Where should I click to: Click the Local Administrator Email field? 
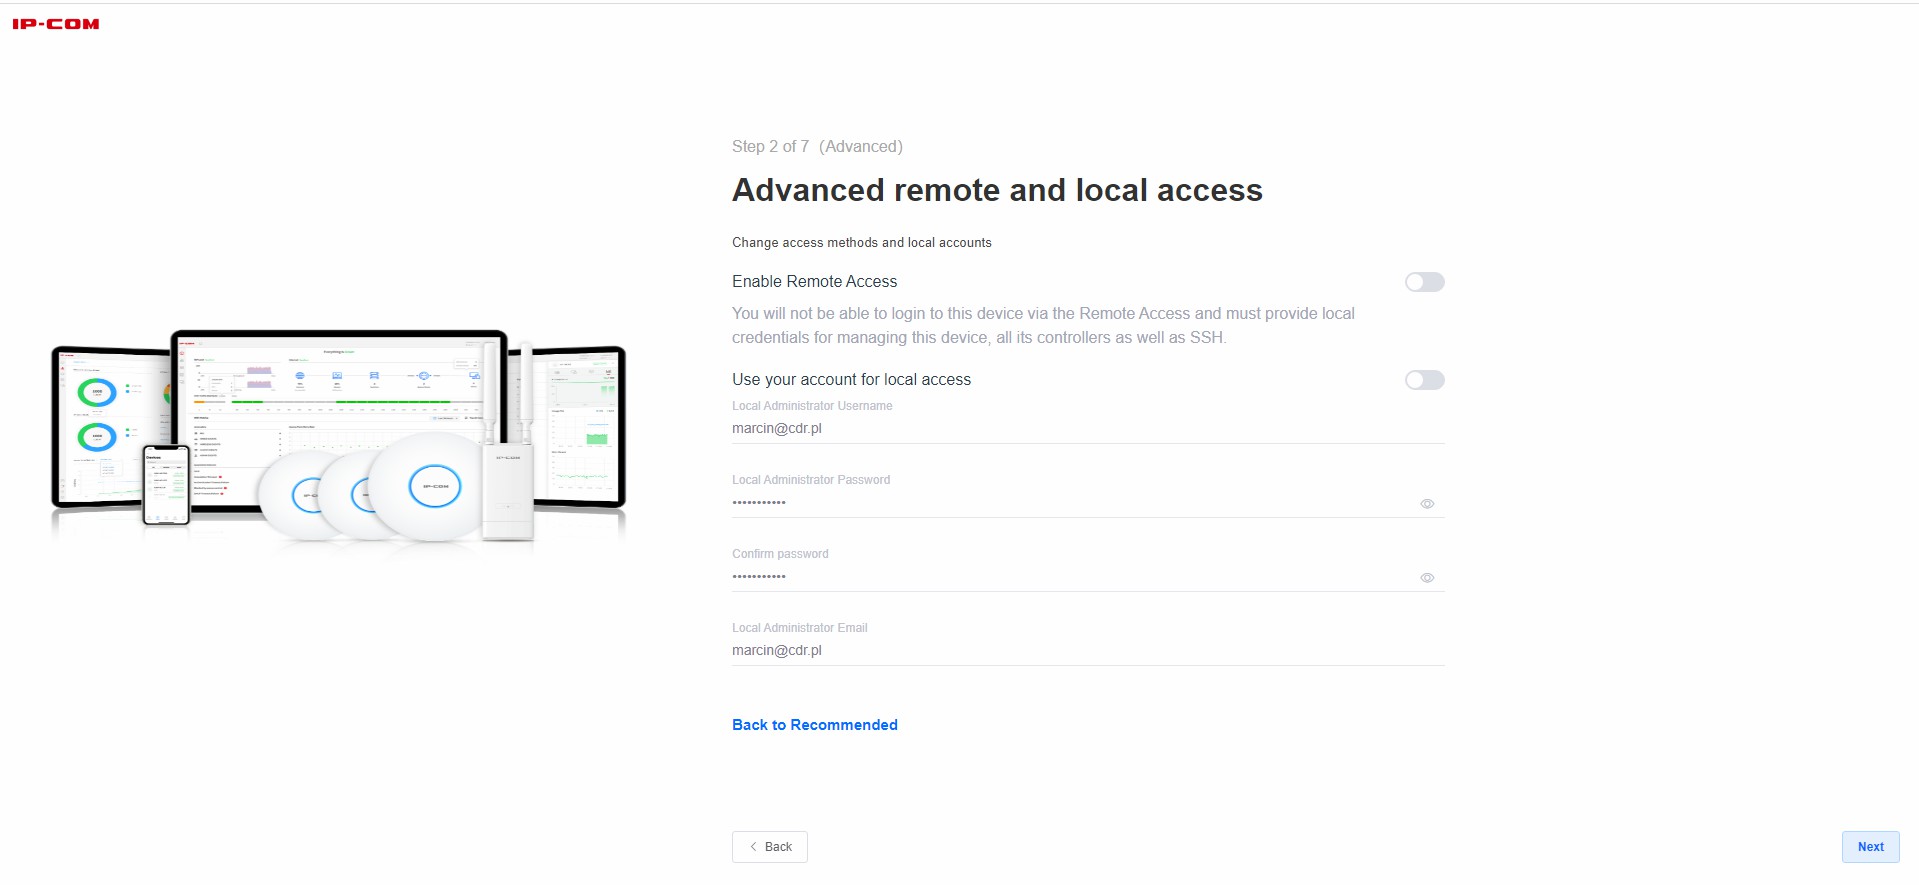[x=1088, y=651]
